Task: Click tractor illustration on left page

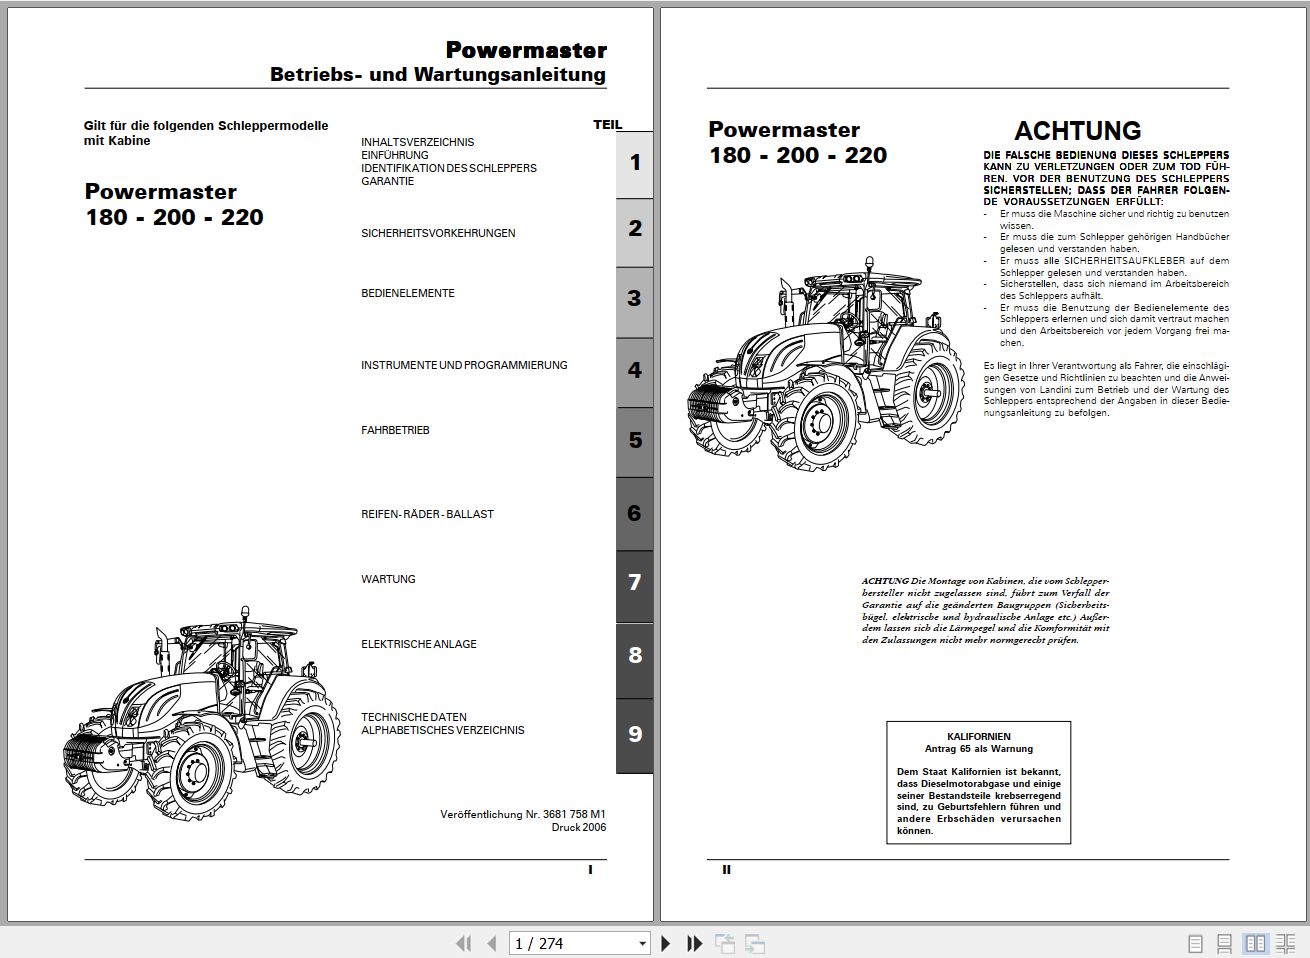Action: [x=200, y=714]
